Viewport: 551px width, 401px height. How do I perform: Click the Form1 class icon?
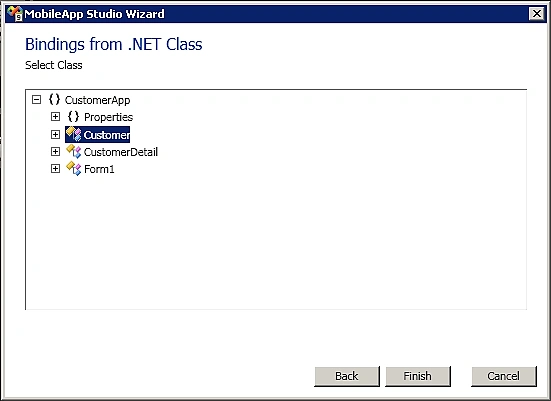click(74, 169)
